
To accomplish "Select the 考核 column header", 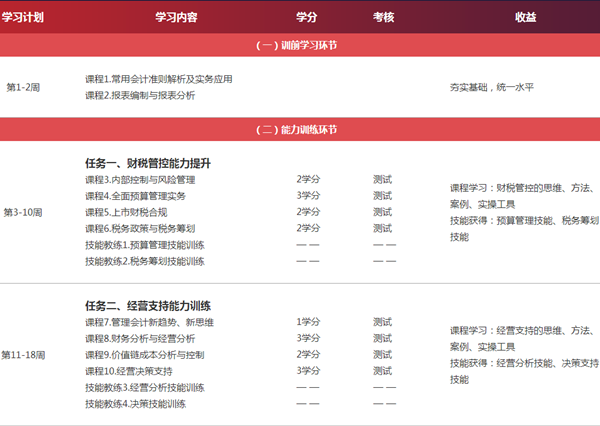I will (383, 17).
